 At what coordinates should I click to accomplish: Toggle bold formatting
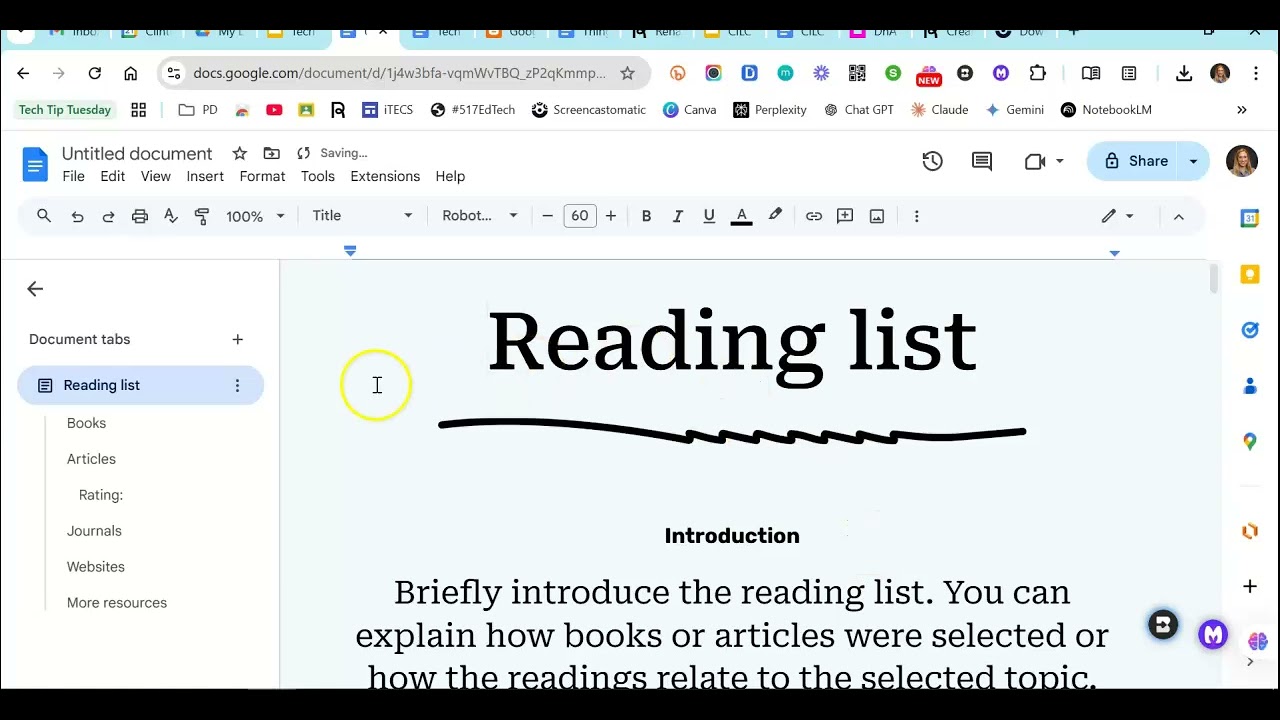[646, 216]
